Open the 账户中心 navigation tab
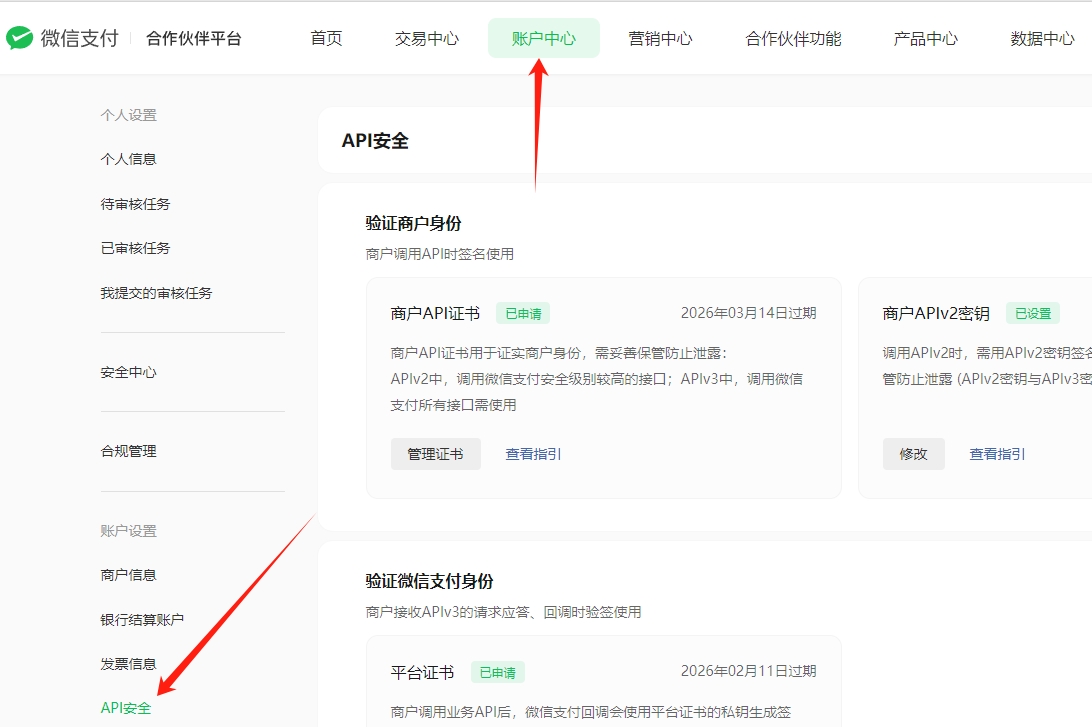The height and width of the screenshot is (727, 1092). (543, 38)
